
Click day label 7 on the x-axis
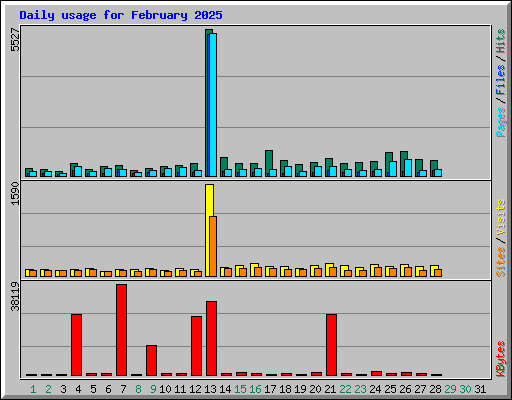(x=123, y=389)
